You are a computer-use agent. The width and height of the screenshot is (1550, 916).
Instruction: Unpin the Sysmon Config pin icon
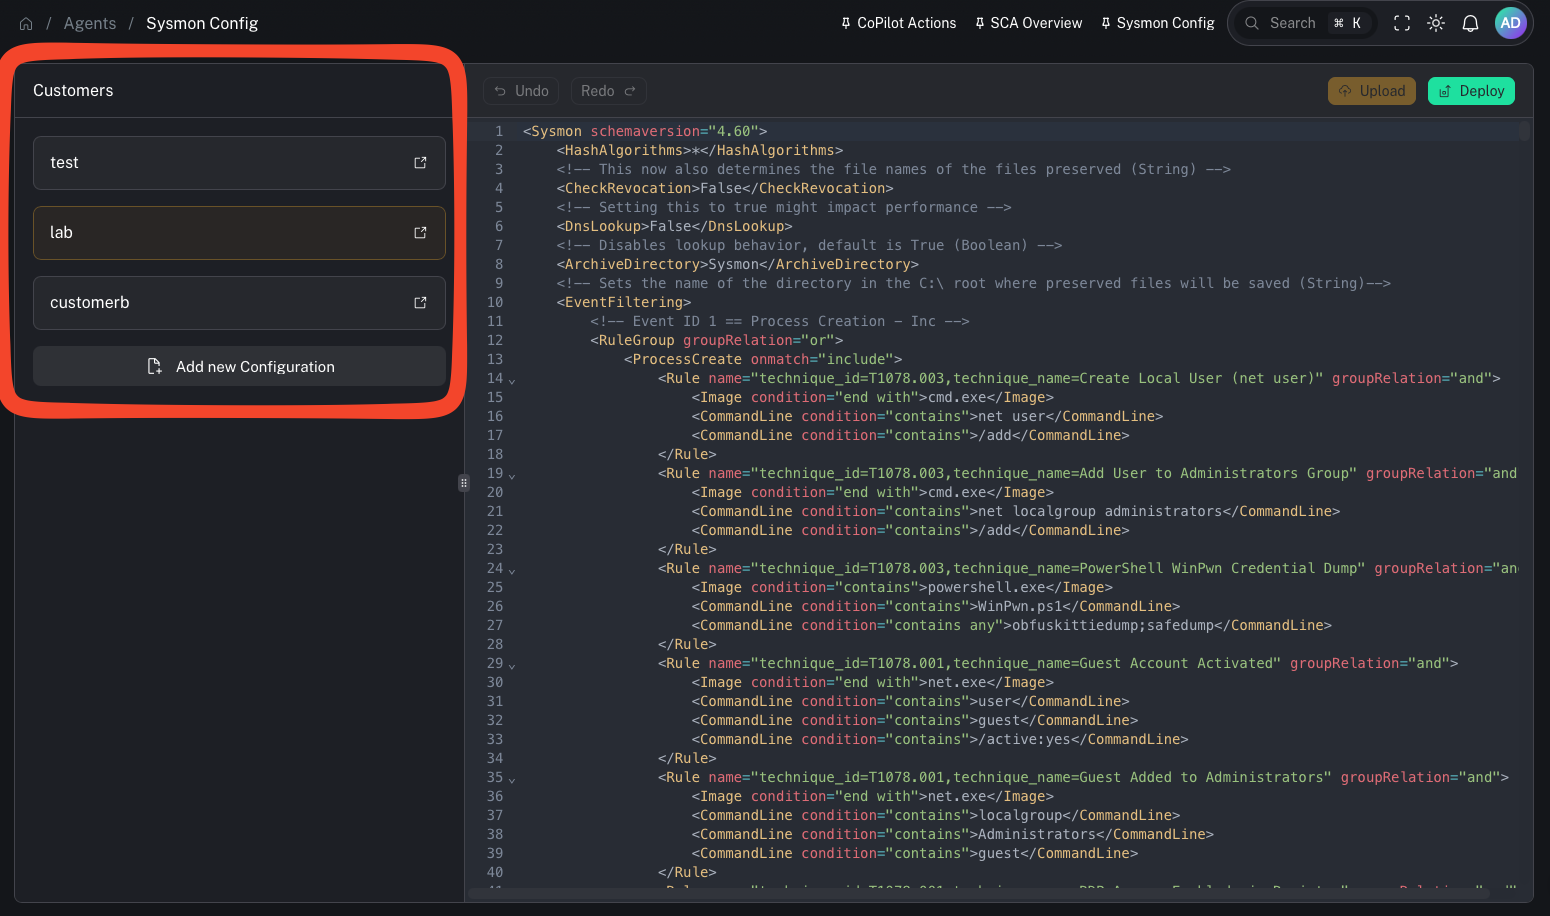[x=1106, y=22]
